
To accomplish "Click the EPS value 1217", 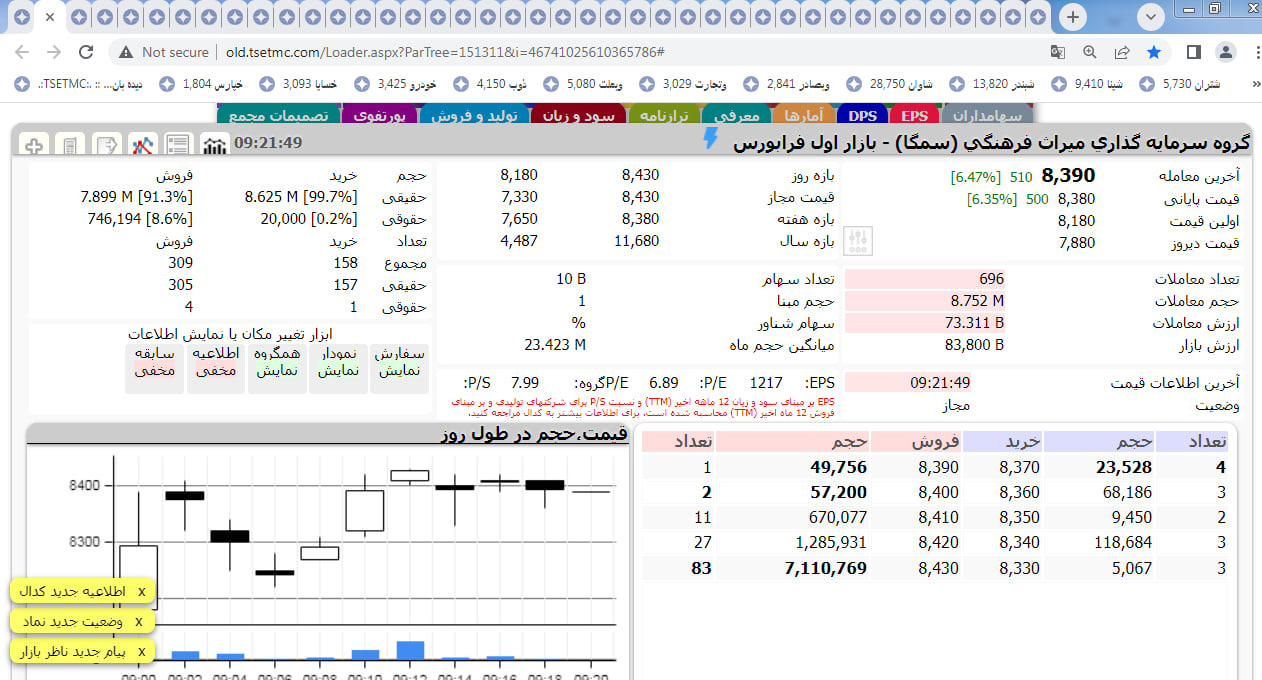I will pos(766,383).
